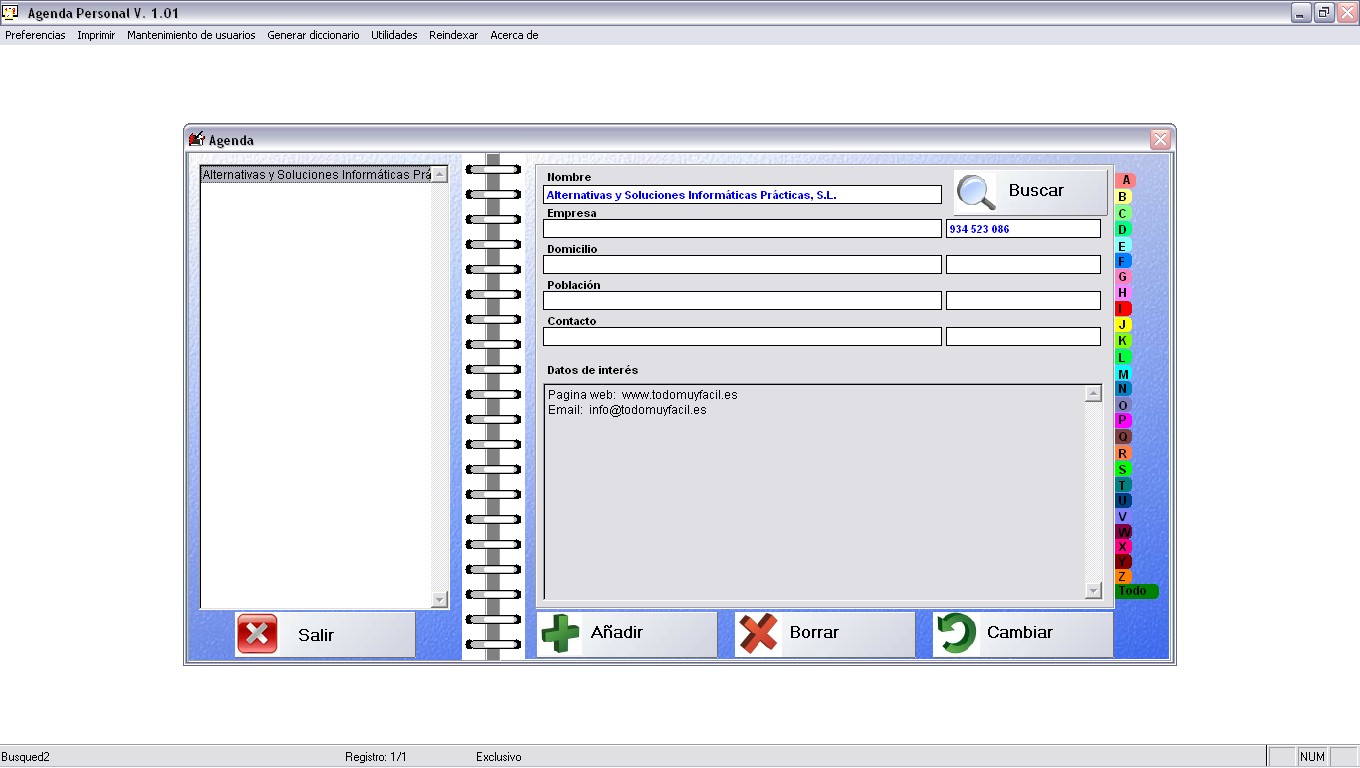This screenshot has height=768, width=1360.
Task: Click inside Datos de interés text area
Action: (814, 492)
